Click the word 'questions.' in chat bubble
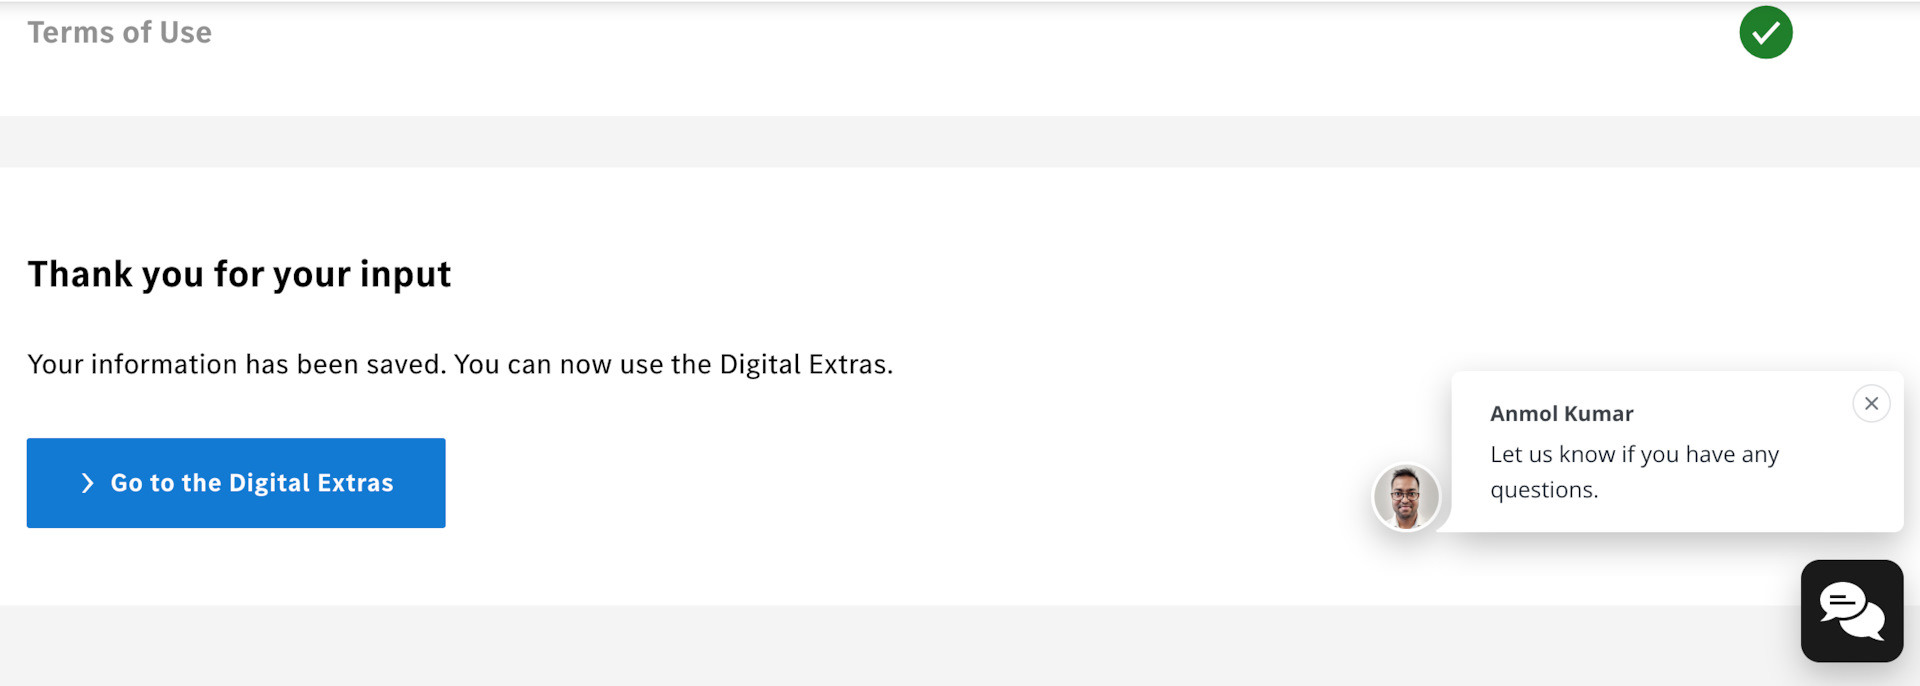This screenshot has width=1920, height=686. point(1544,490)
